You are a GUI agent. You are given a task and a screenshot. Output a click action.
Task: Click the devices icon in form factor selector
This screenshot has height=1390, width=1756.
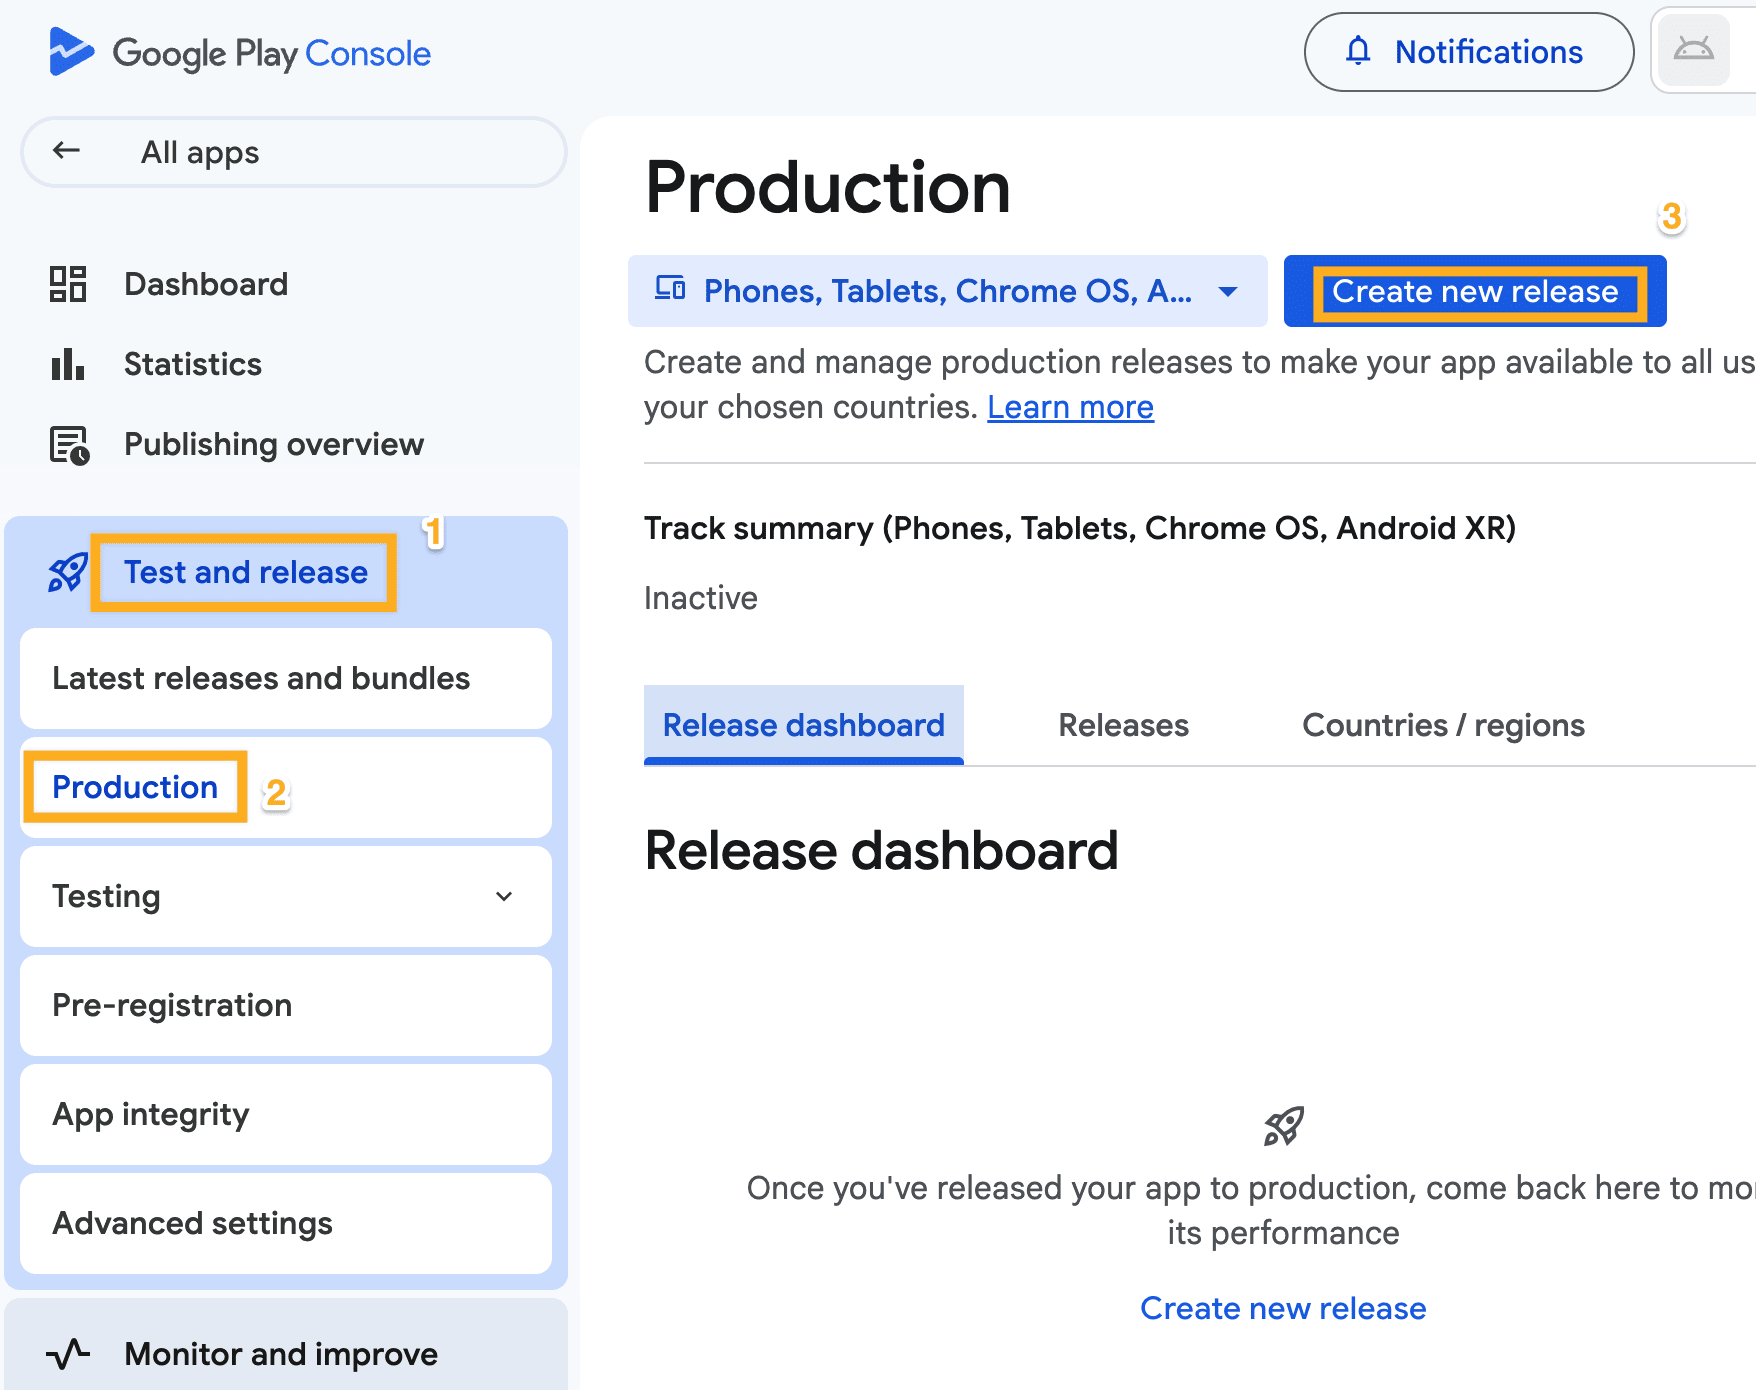(670, 290)
